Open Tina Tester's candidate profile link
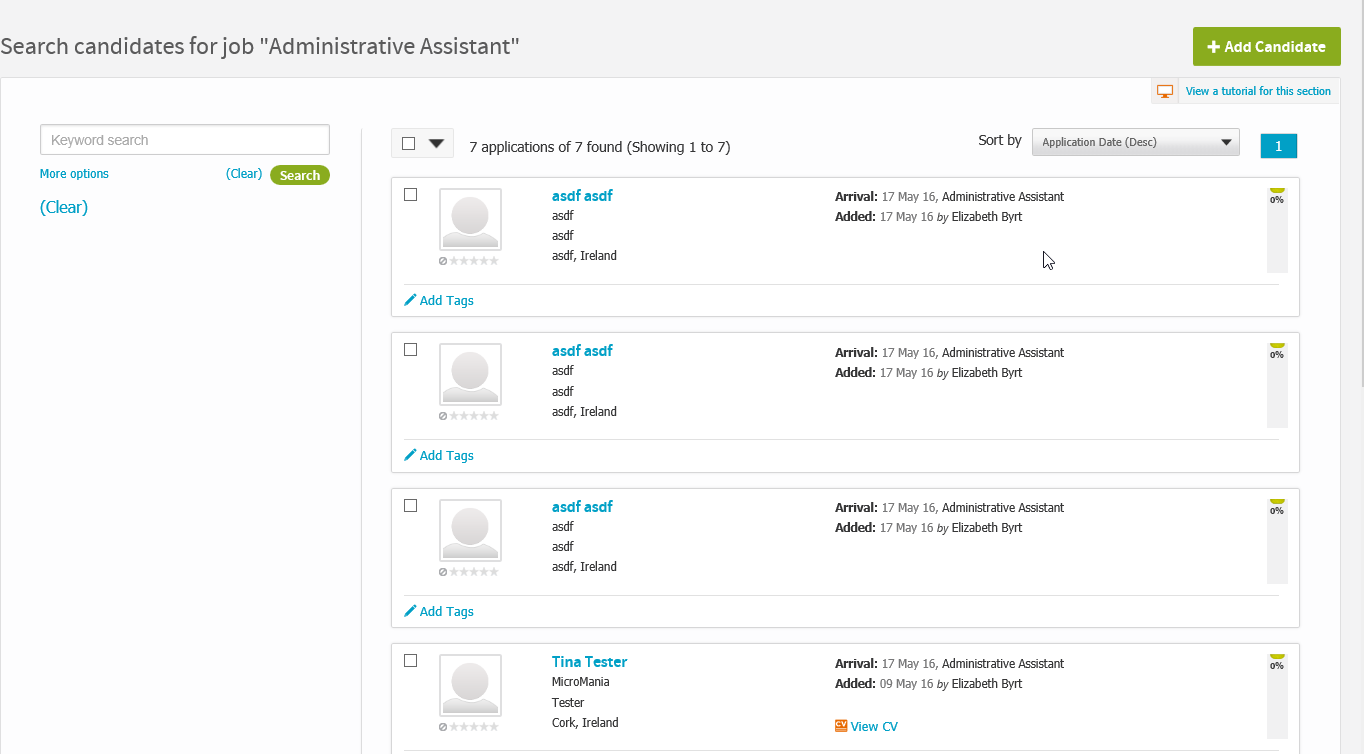 (589, 662)
